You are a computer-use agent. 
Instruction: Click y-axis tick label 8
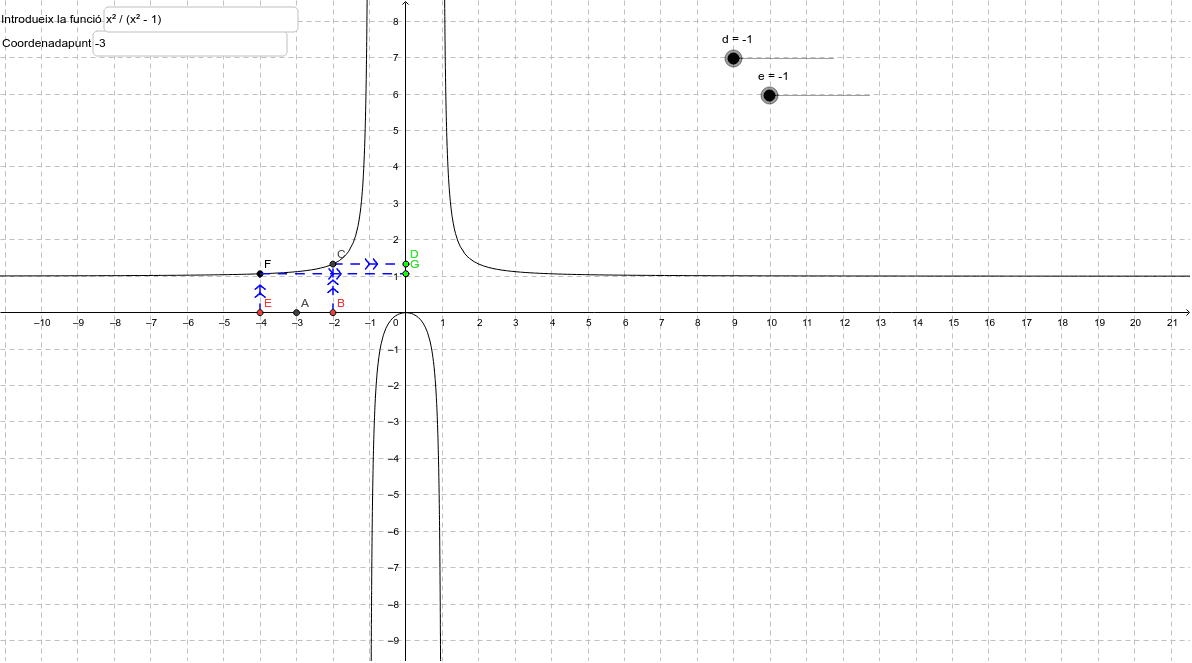[395, 21]
